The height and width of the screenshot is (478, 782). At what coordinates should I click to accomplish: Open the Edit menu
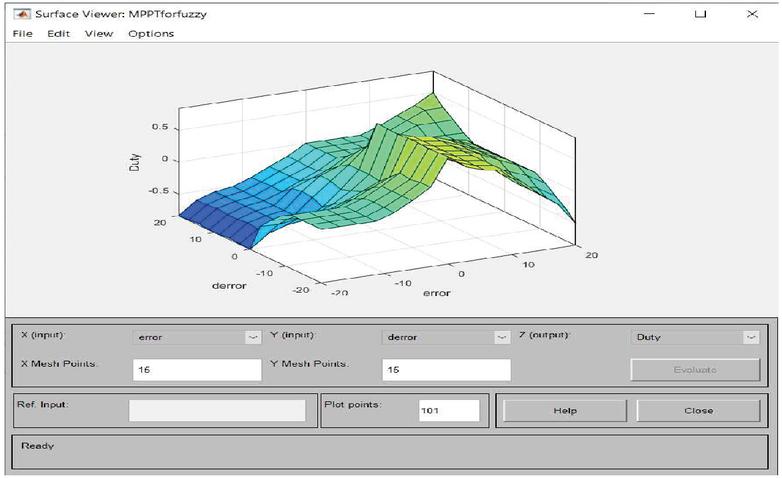[58, 33]
